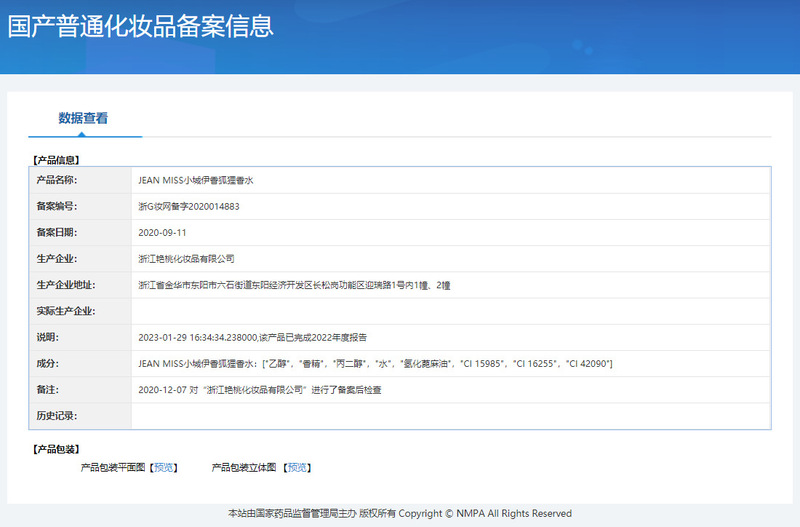Click the NMPA copyright footer text
This screenshot has height=527, width=800.
(x=400, y=513)
